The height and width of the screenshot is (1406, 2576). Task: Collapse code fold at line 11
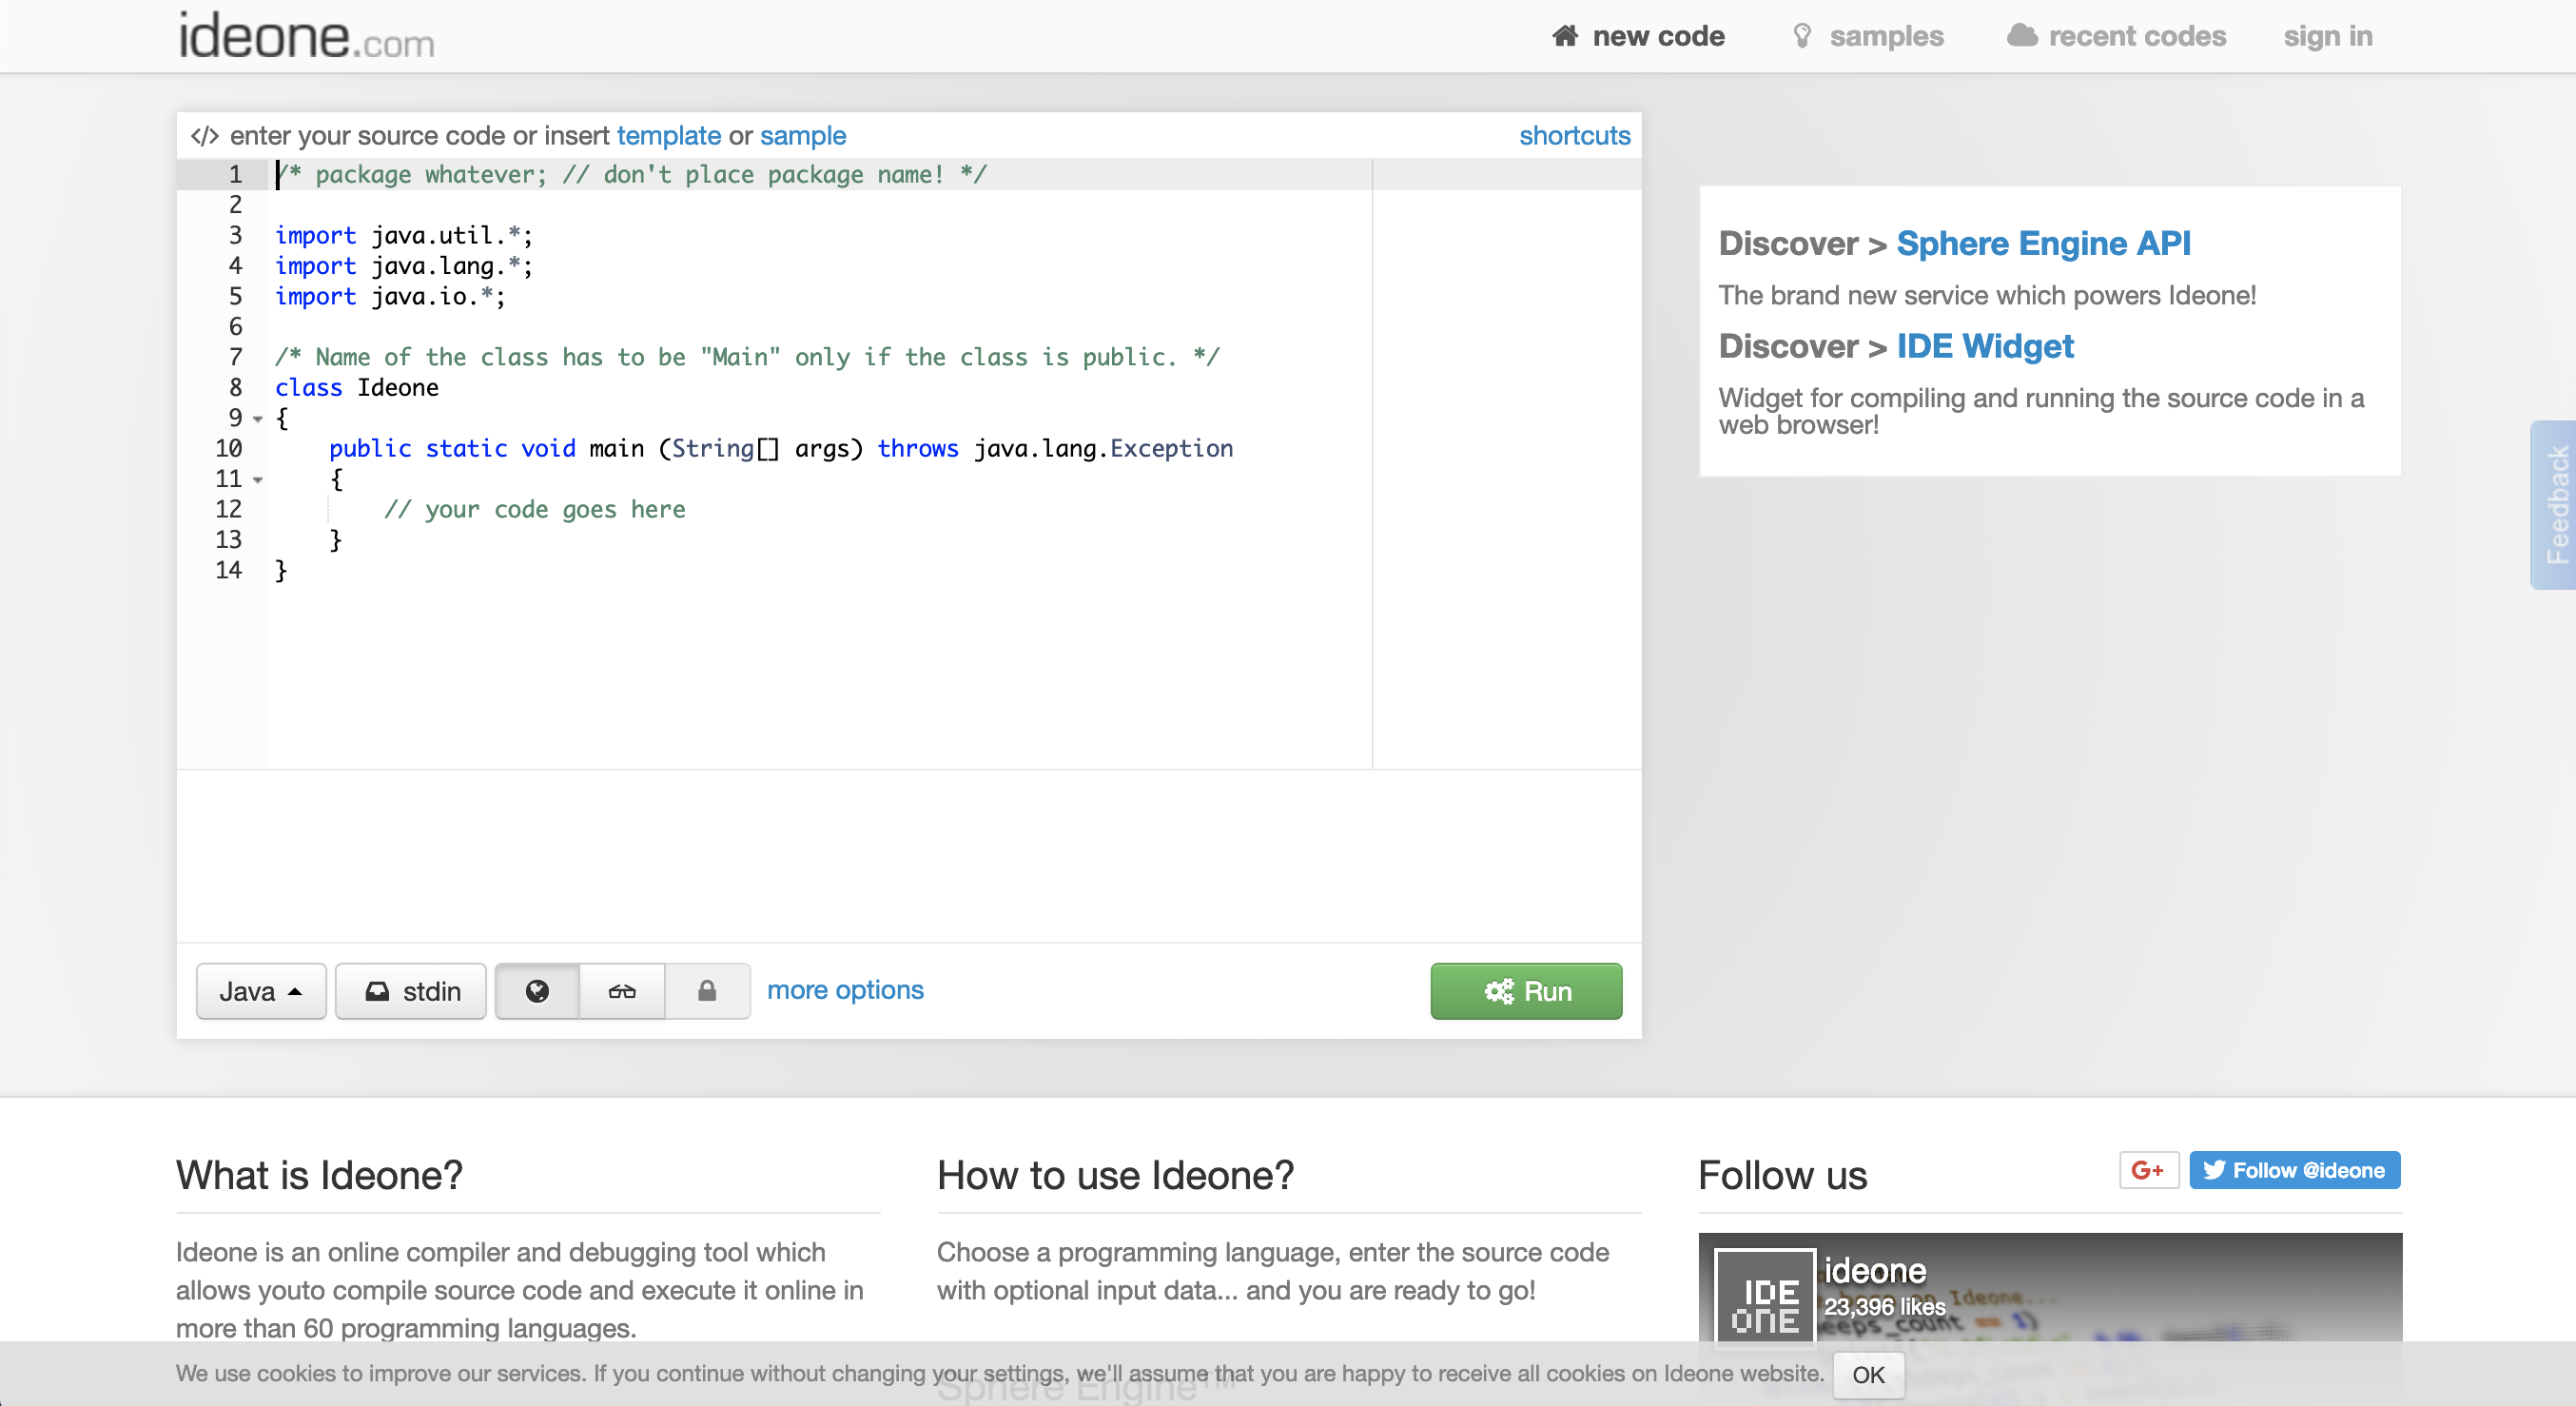pos(258,480)
